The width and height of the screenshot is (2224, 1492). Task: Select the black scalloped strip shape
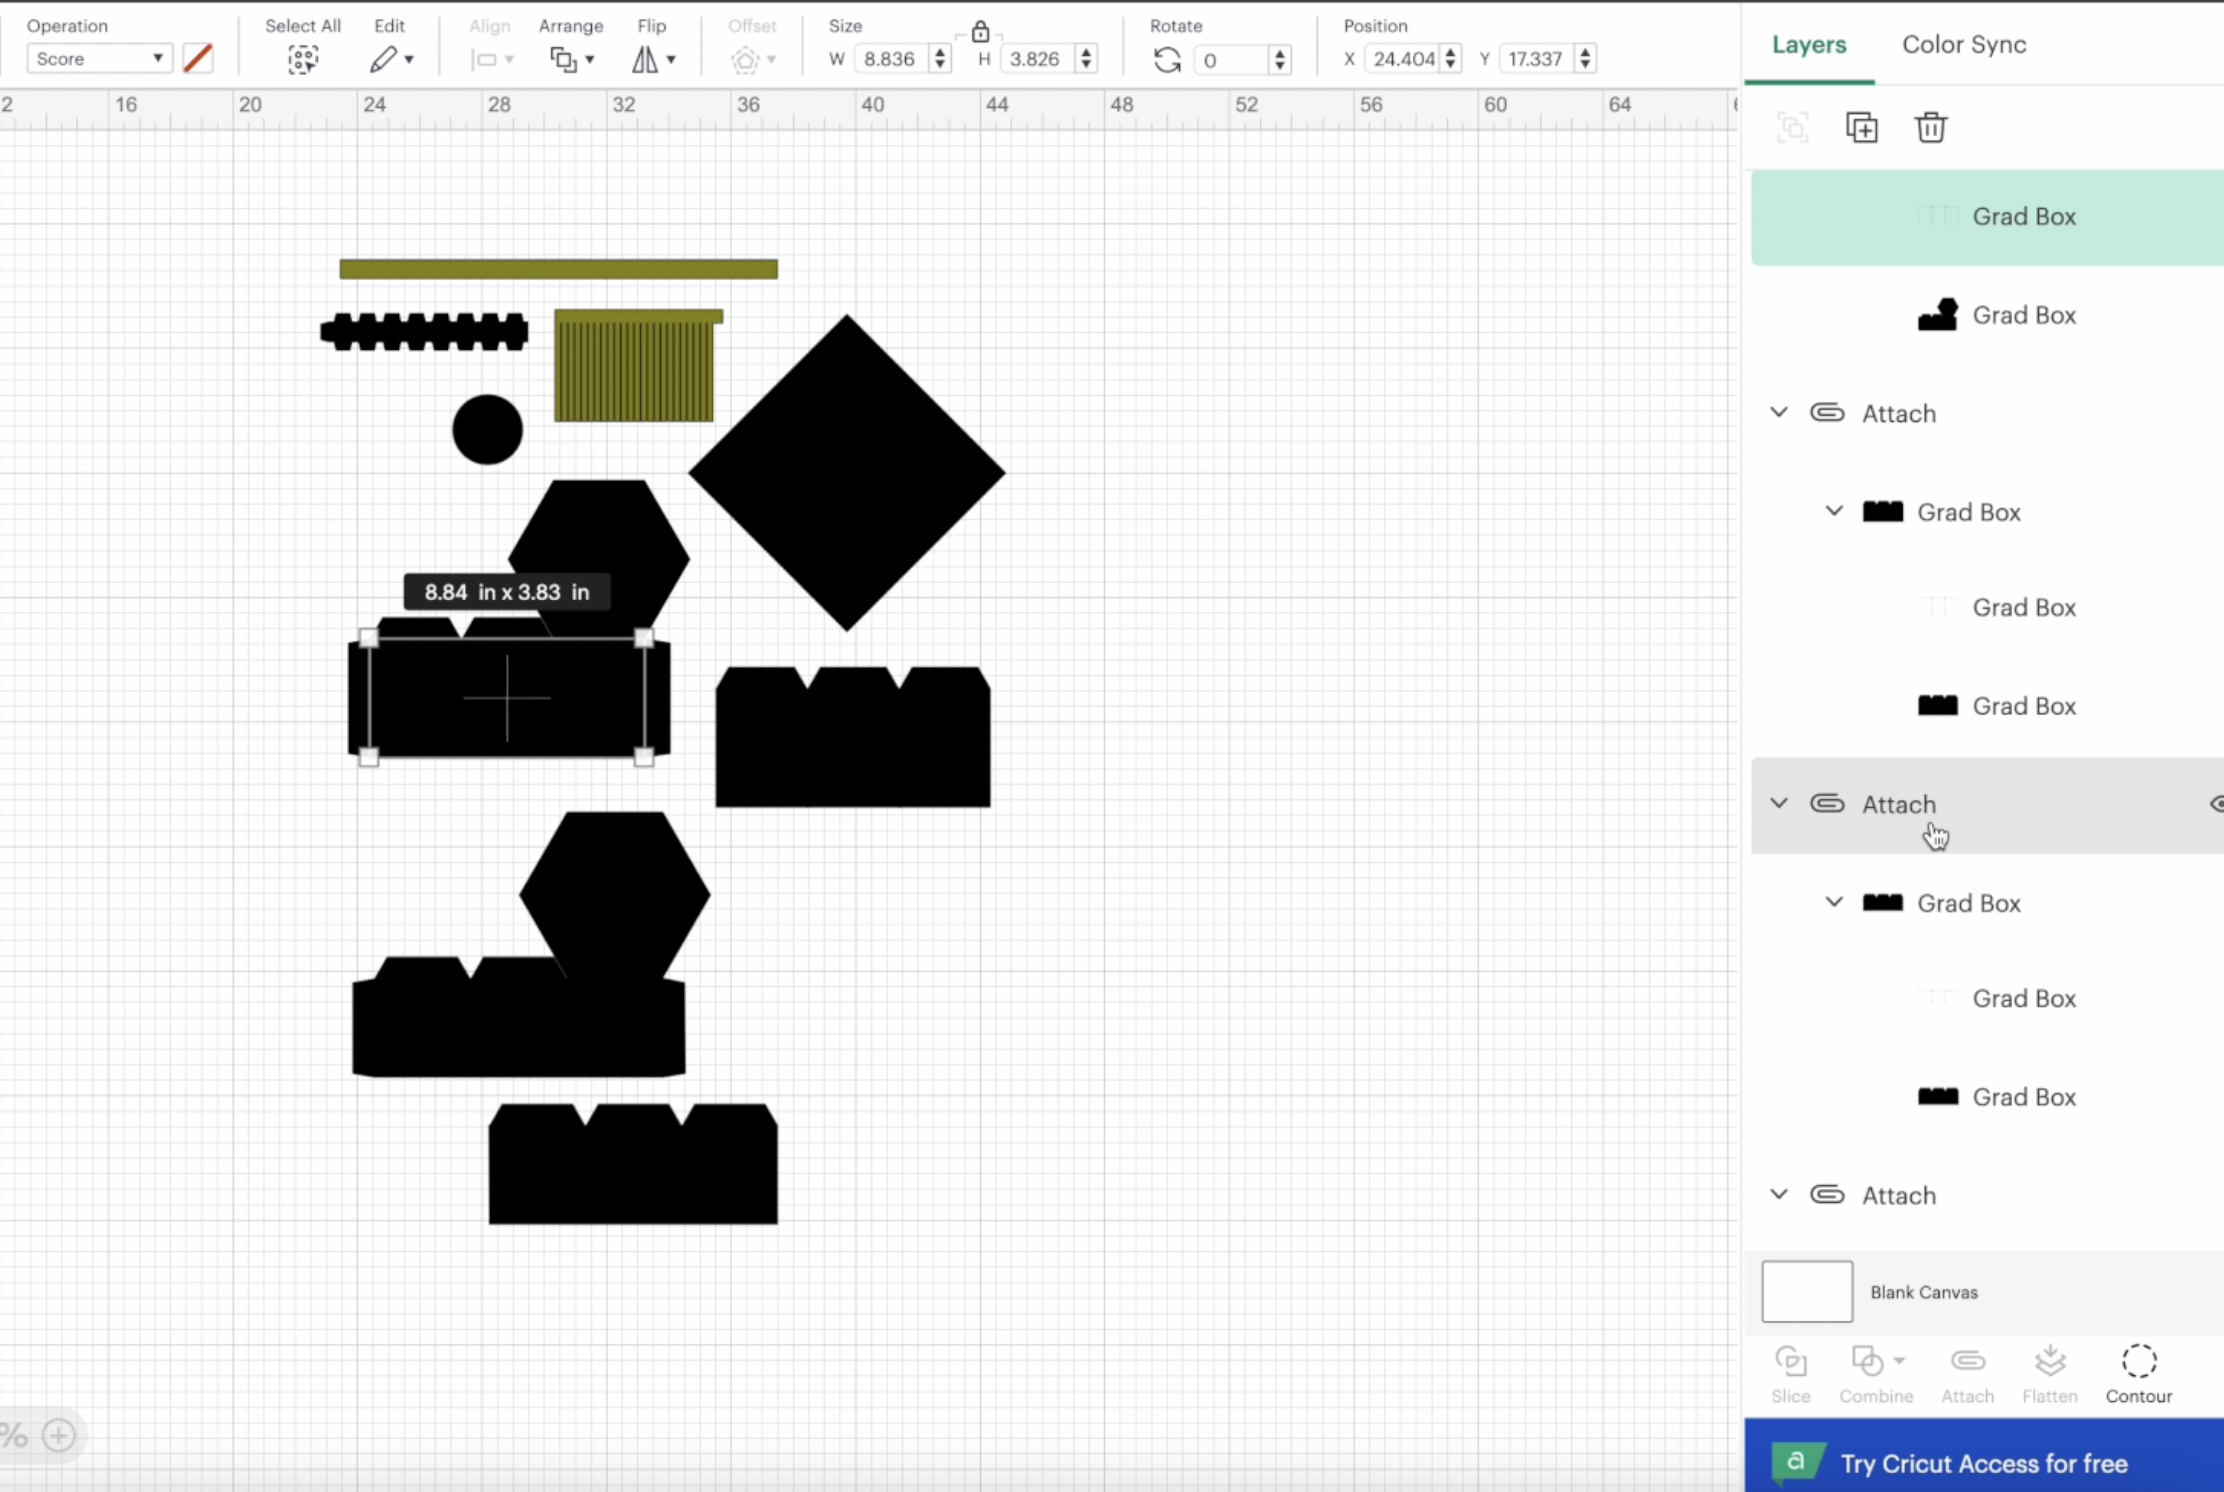tap(424, 332)
